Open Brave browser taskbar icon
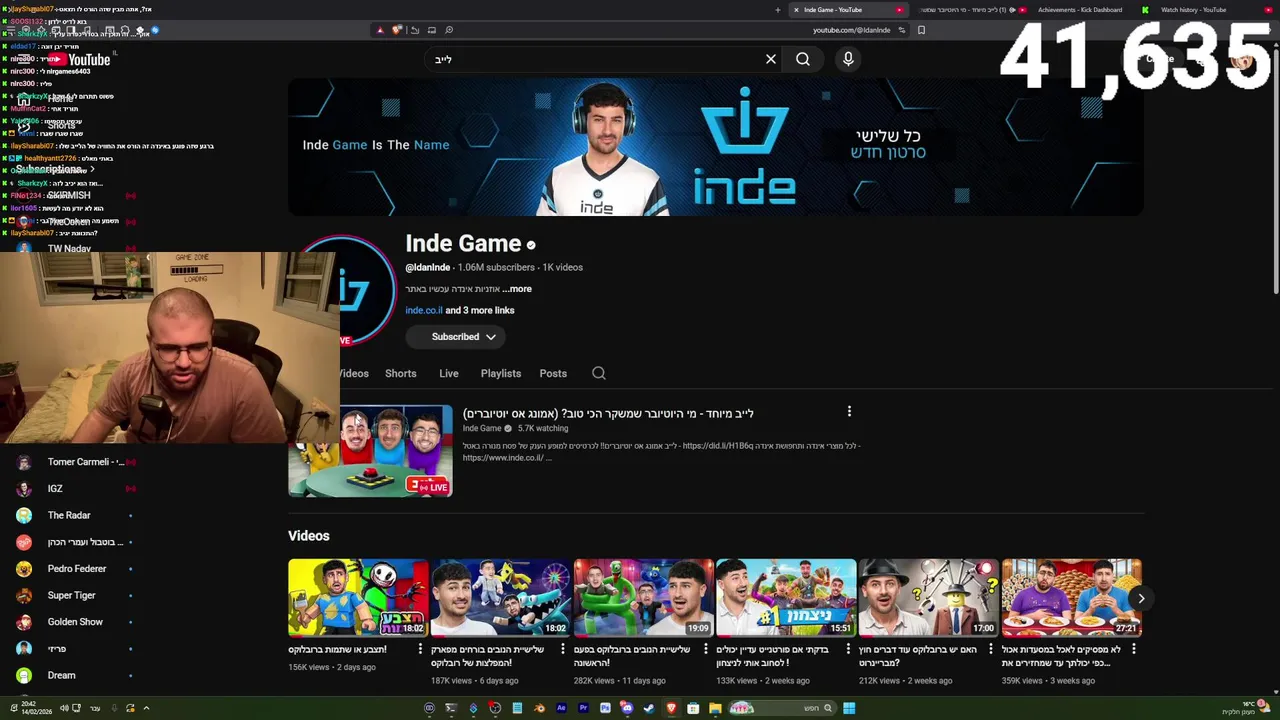Image resolution: width=1280 pixels, height=720 pixels. point(671,708)
